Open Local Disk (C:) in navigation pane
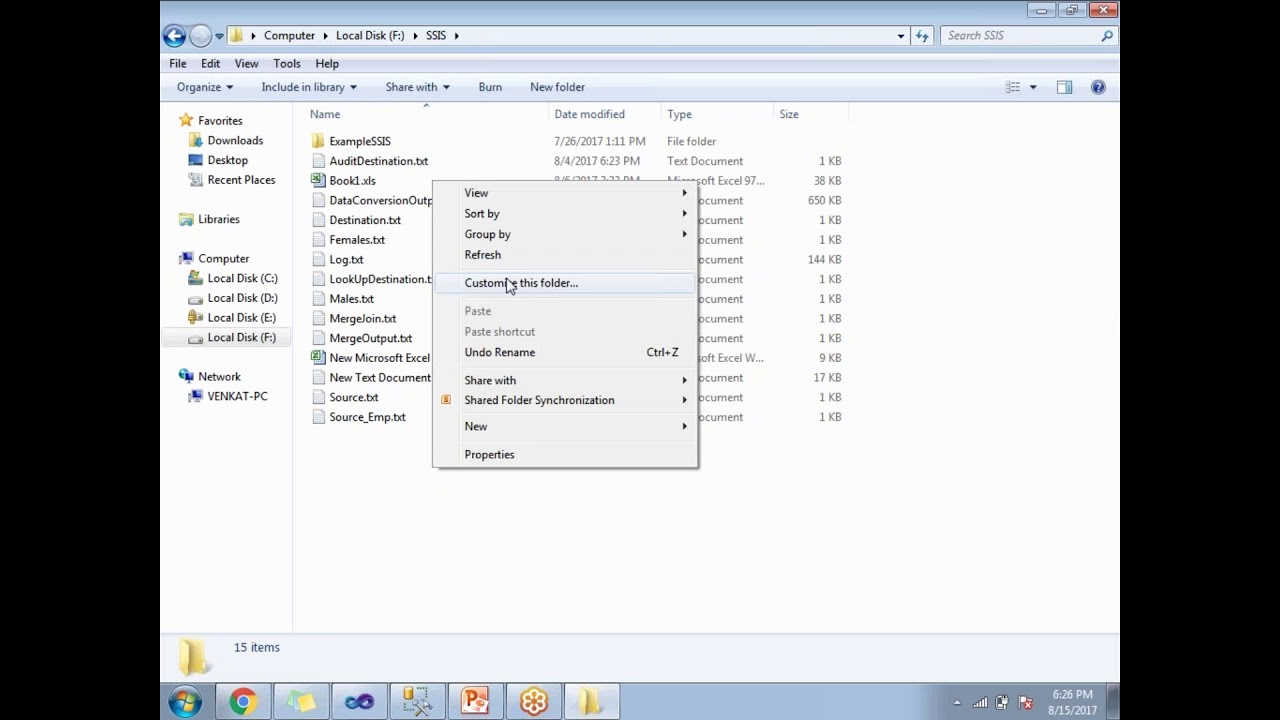This screenshot has width=1280, height=720. 242,279
